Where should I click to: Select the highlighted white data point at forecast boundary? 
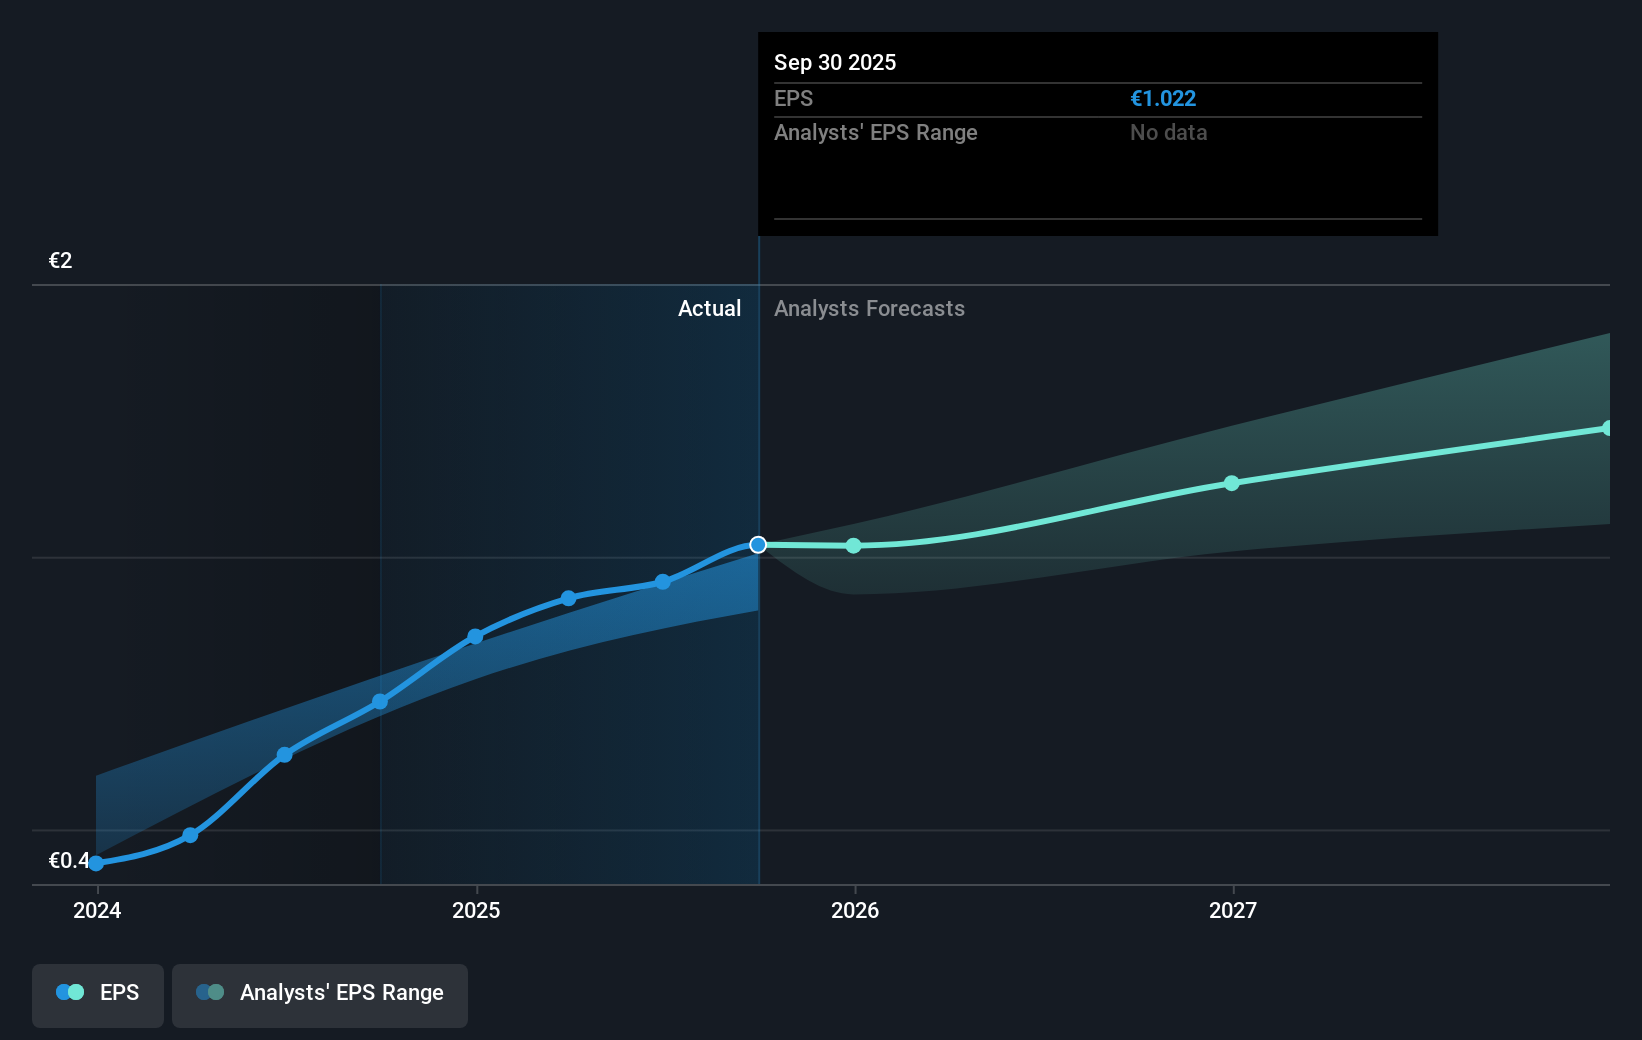759,544
